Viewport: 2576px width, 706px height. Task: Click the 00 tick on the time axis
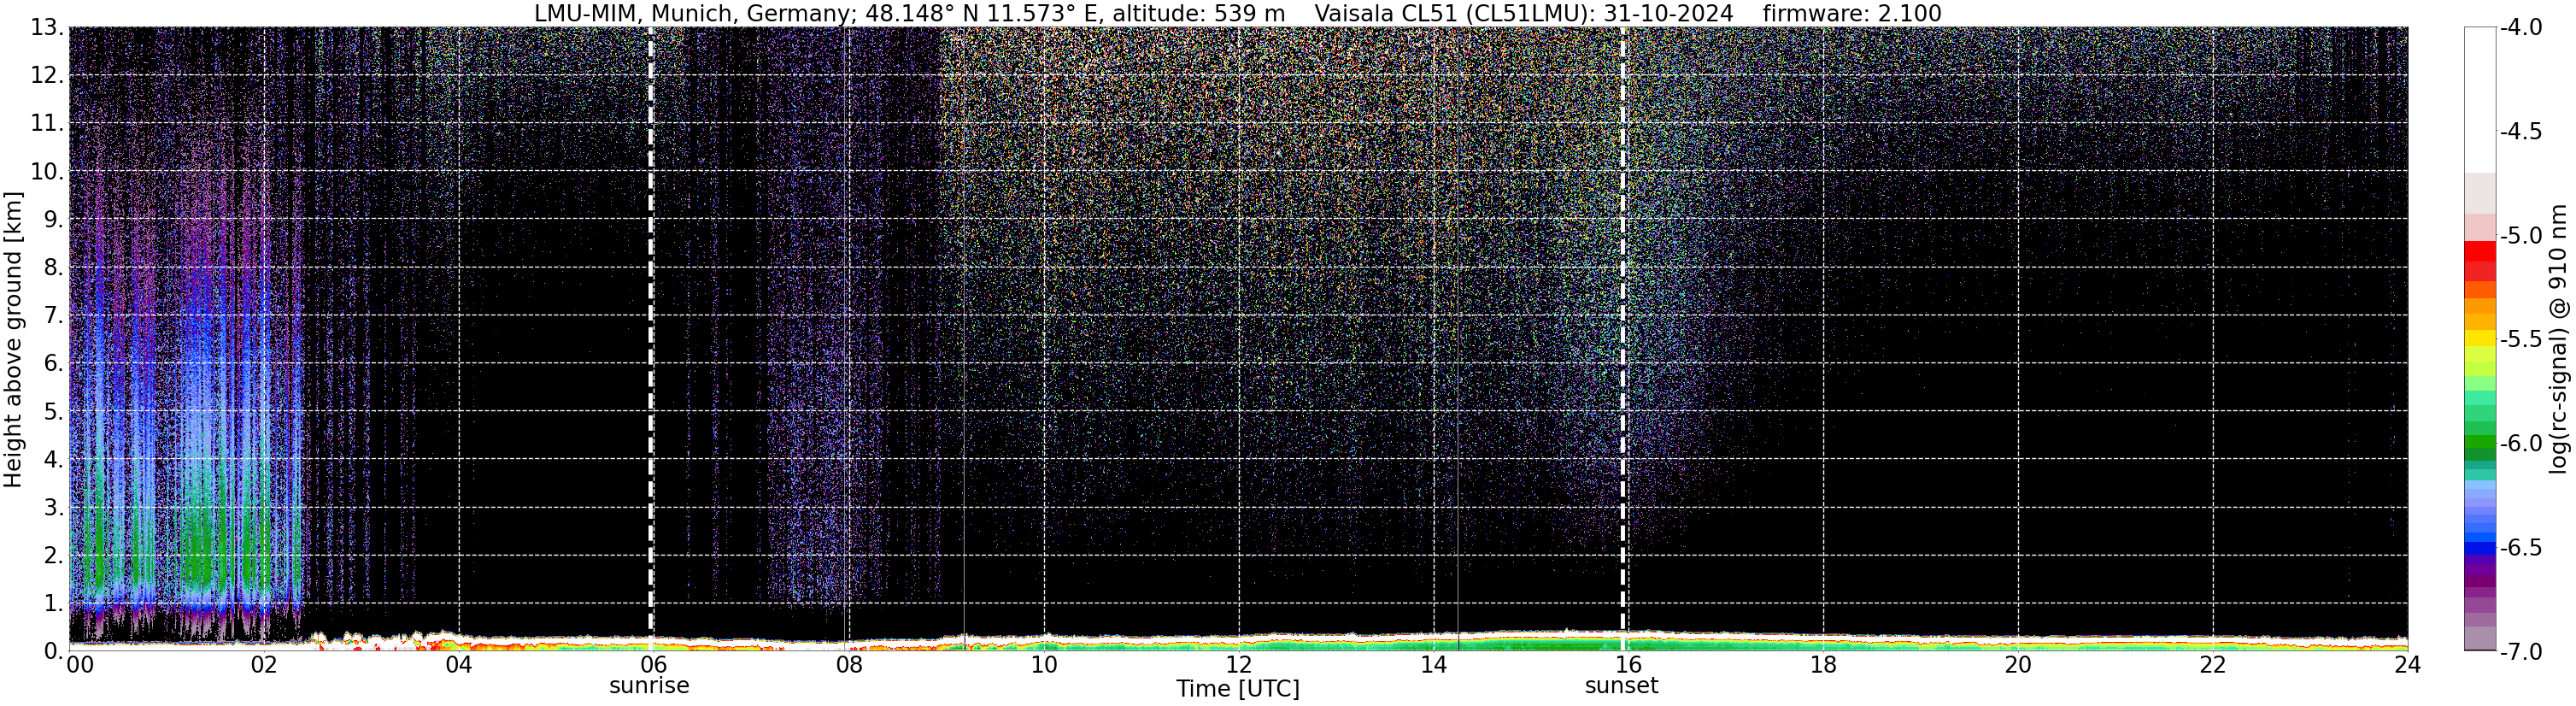79,665
